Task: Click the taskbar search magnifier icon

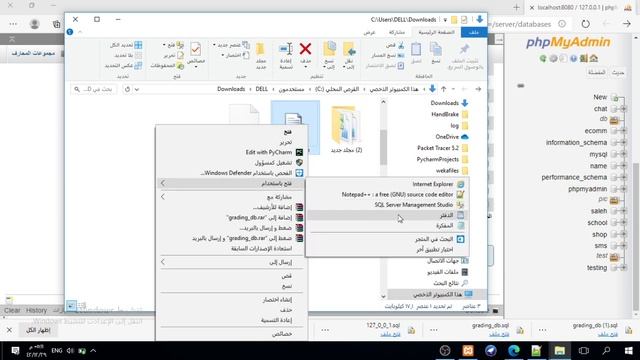Action: click(606, 351)
